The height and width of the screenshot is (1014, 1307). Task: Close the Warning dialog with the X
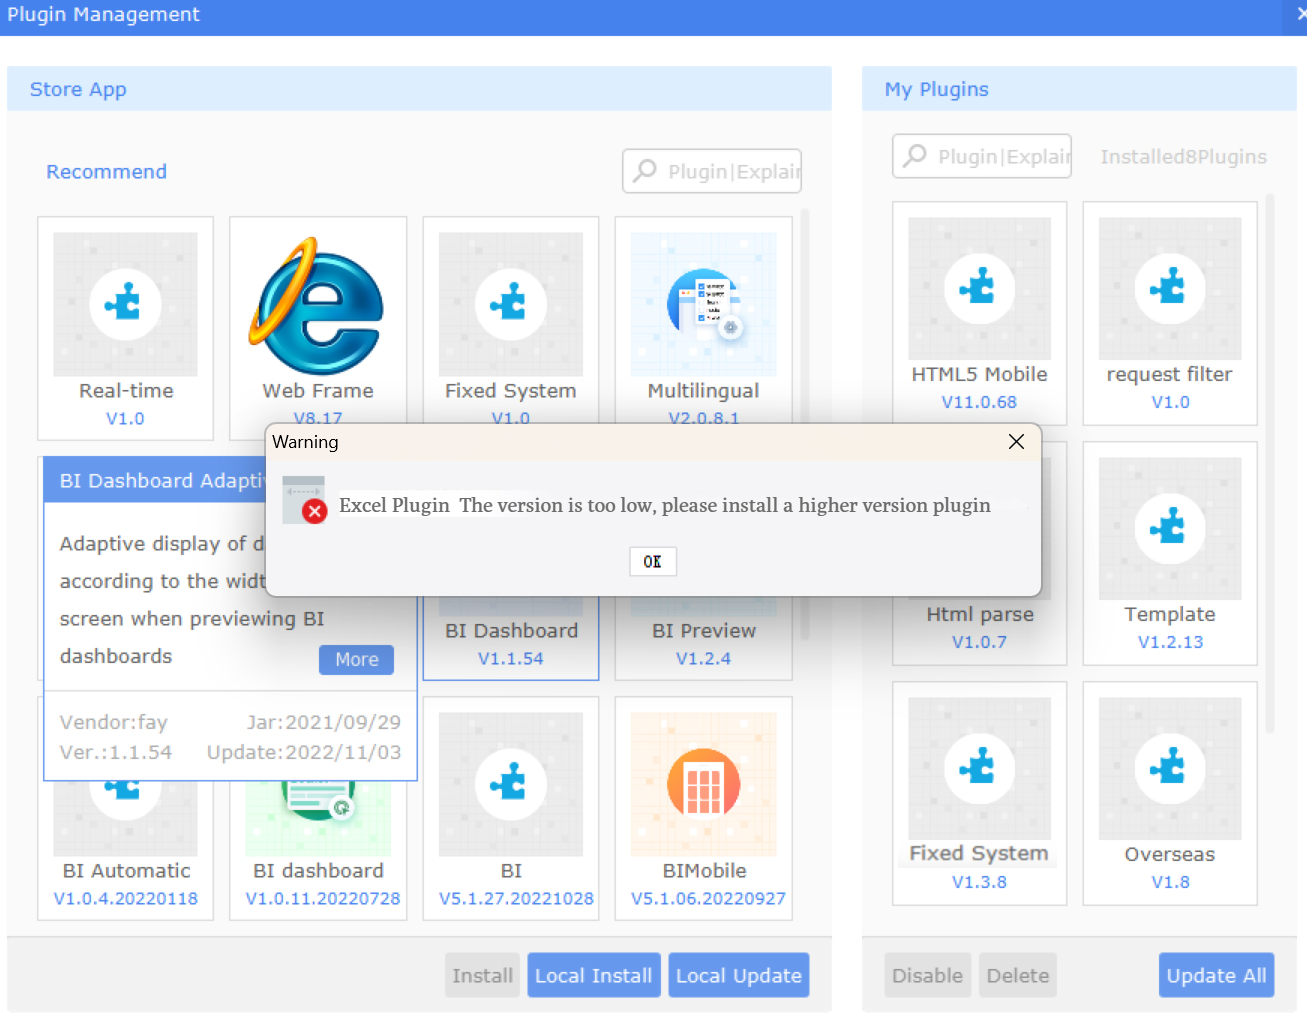1016,441
